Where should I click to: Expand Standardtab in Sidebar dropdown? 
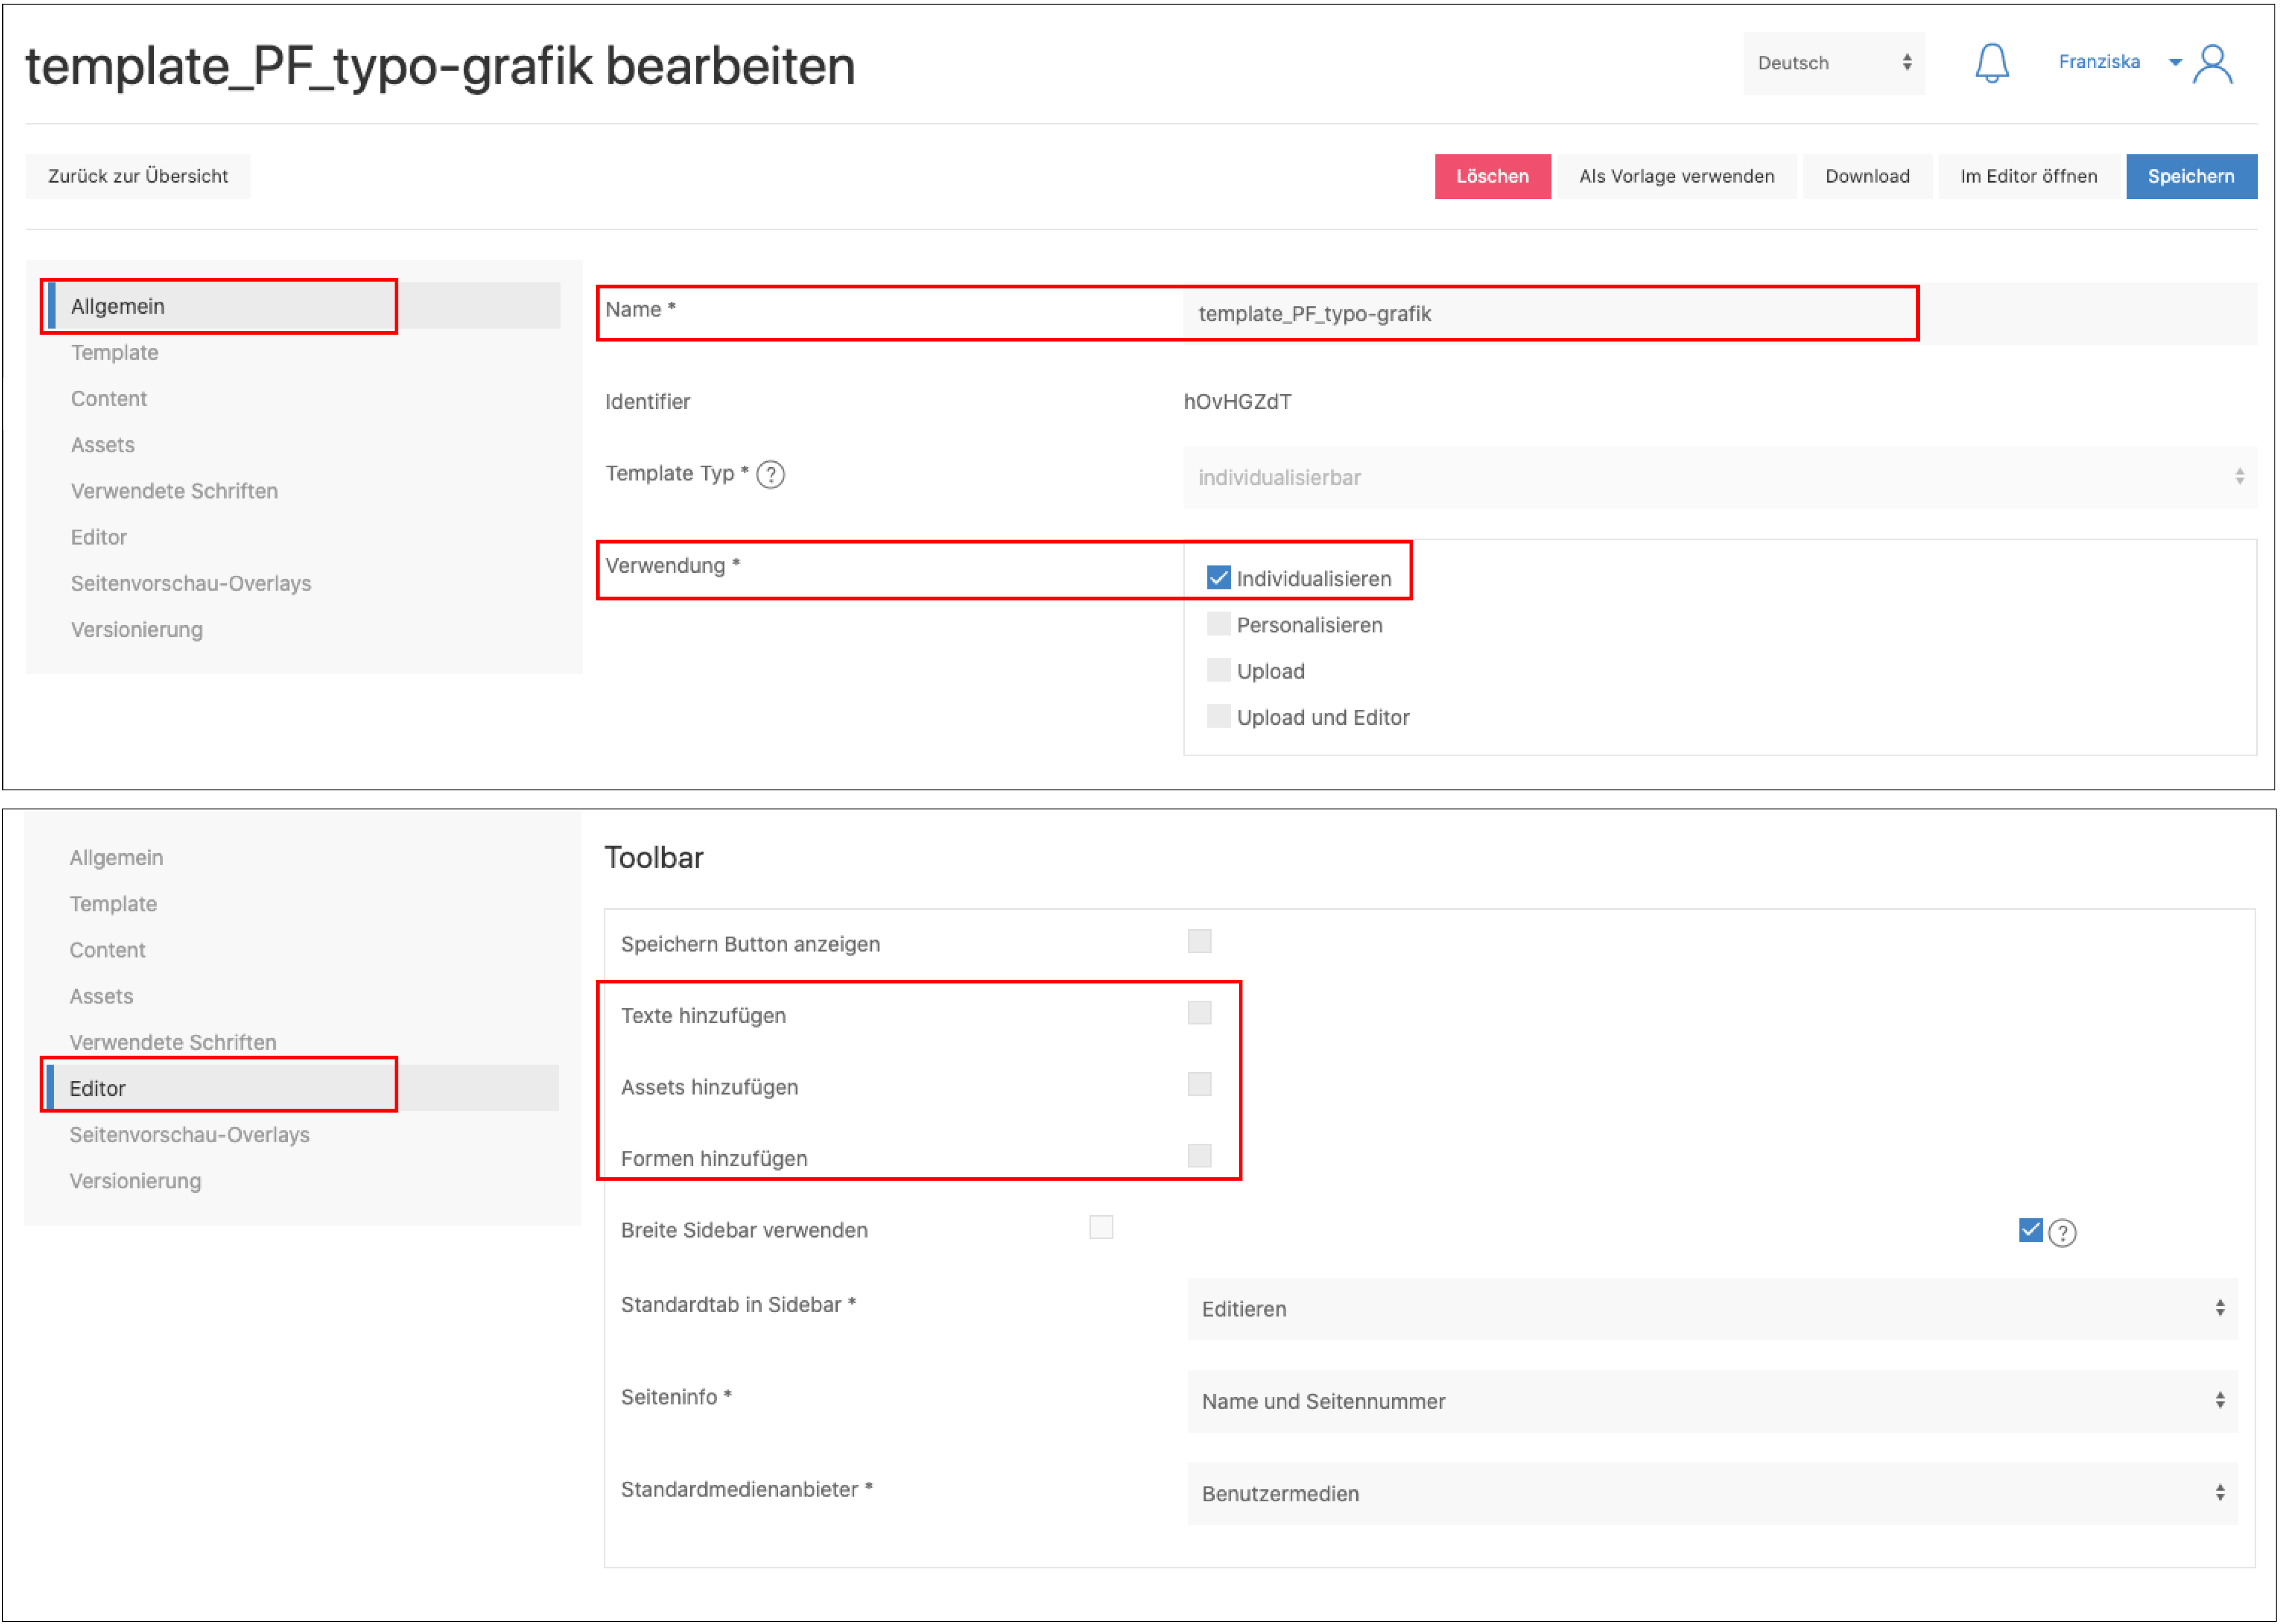(x=1711, y=1308)
